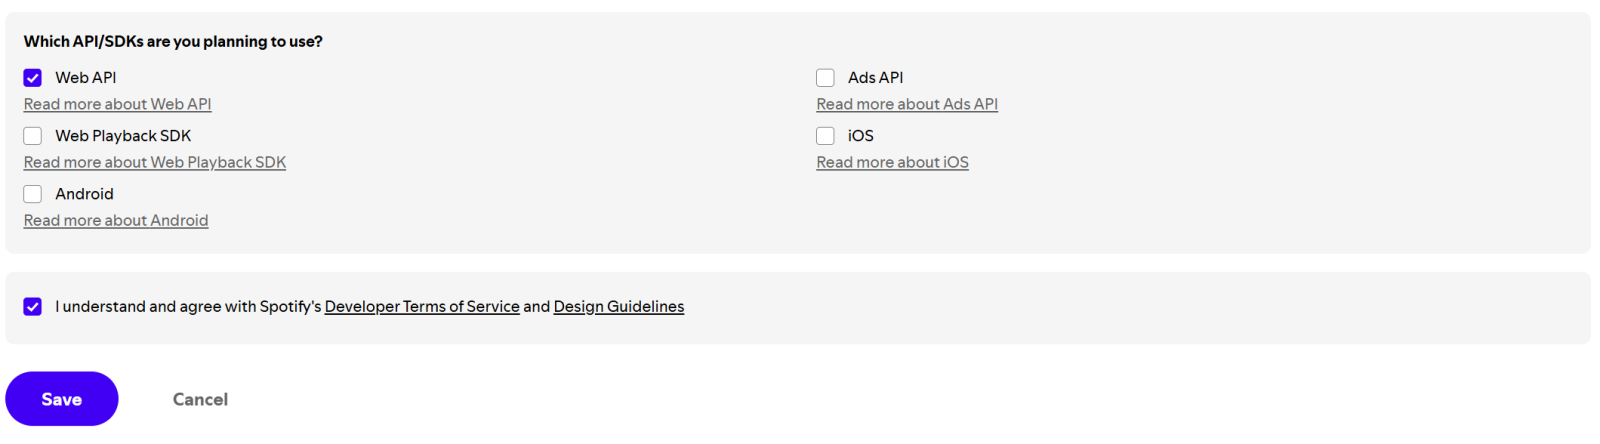Click the 'Android' option label text
The width and height of the screenshot is (1600, 444).
[84, 194]
